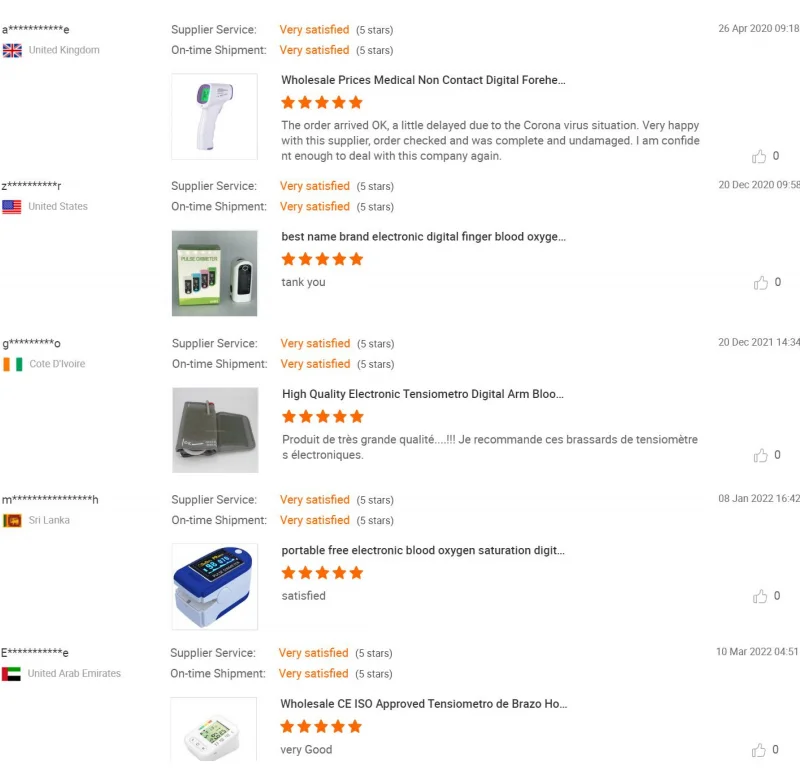The height and width of the screenshot is (780, 800).
Task: Click the Cote D'Ivoire flag icon
Action: [x=12, y=364]
